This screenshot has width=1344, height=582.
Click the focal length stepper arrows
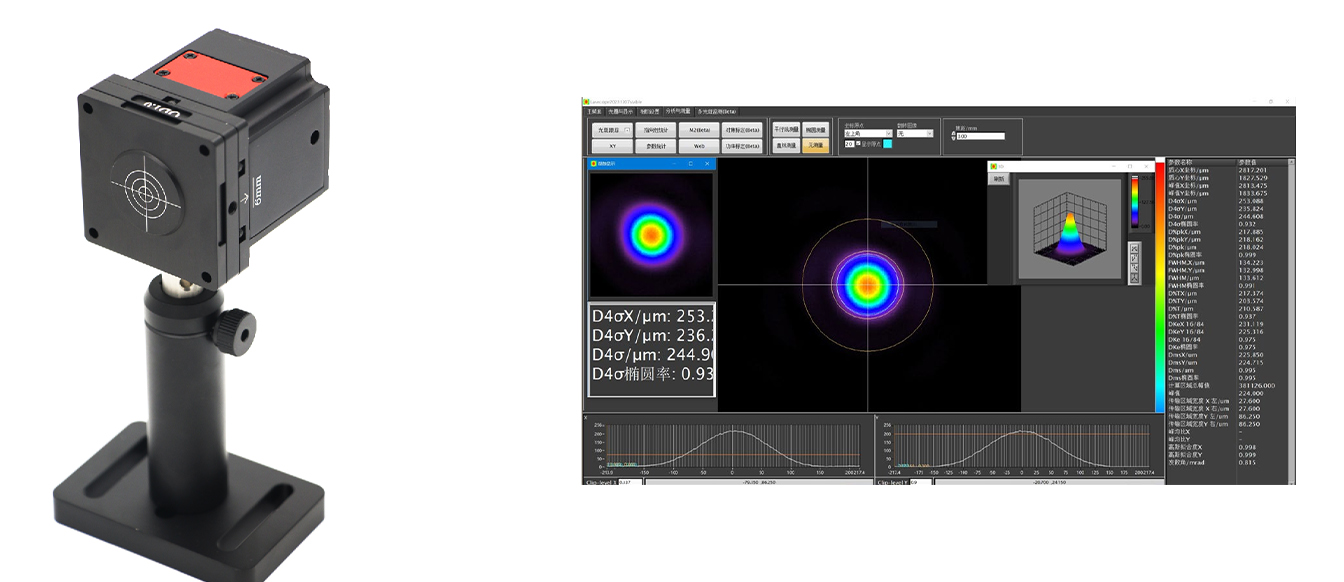(954, 136)
